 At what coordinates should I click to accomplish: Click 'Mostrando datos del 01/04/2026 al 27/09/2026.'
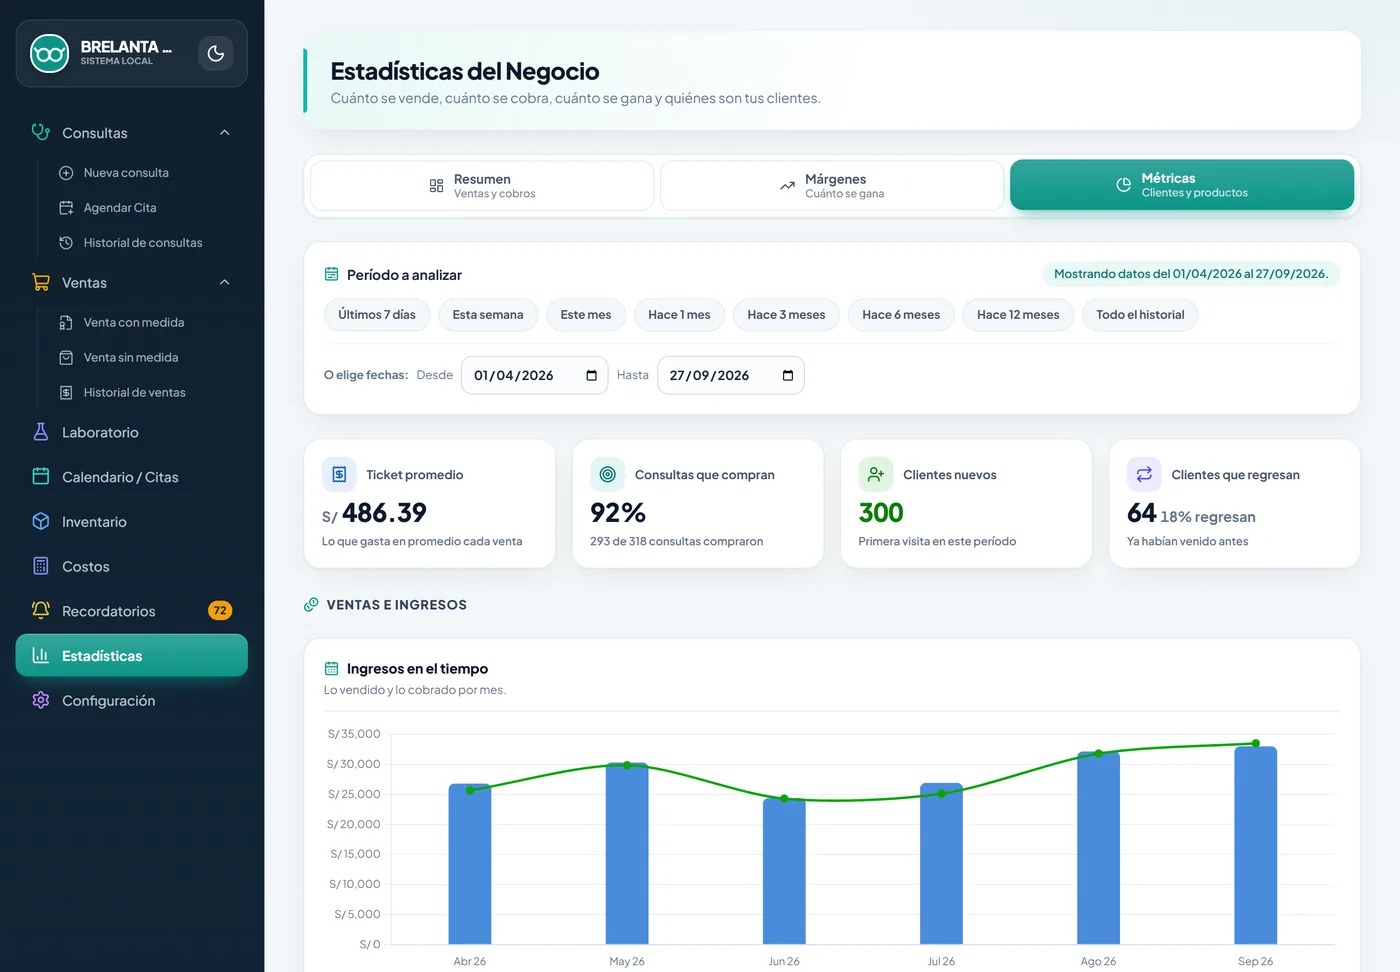(1191, 274)
